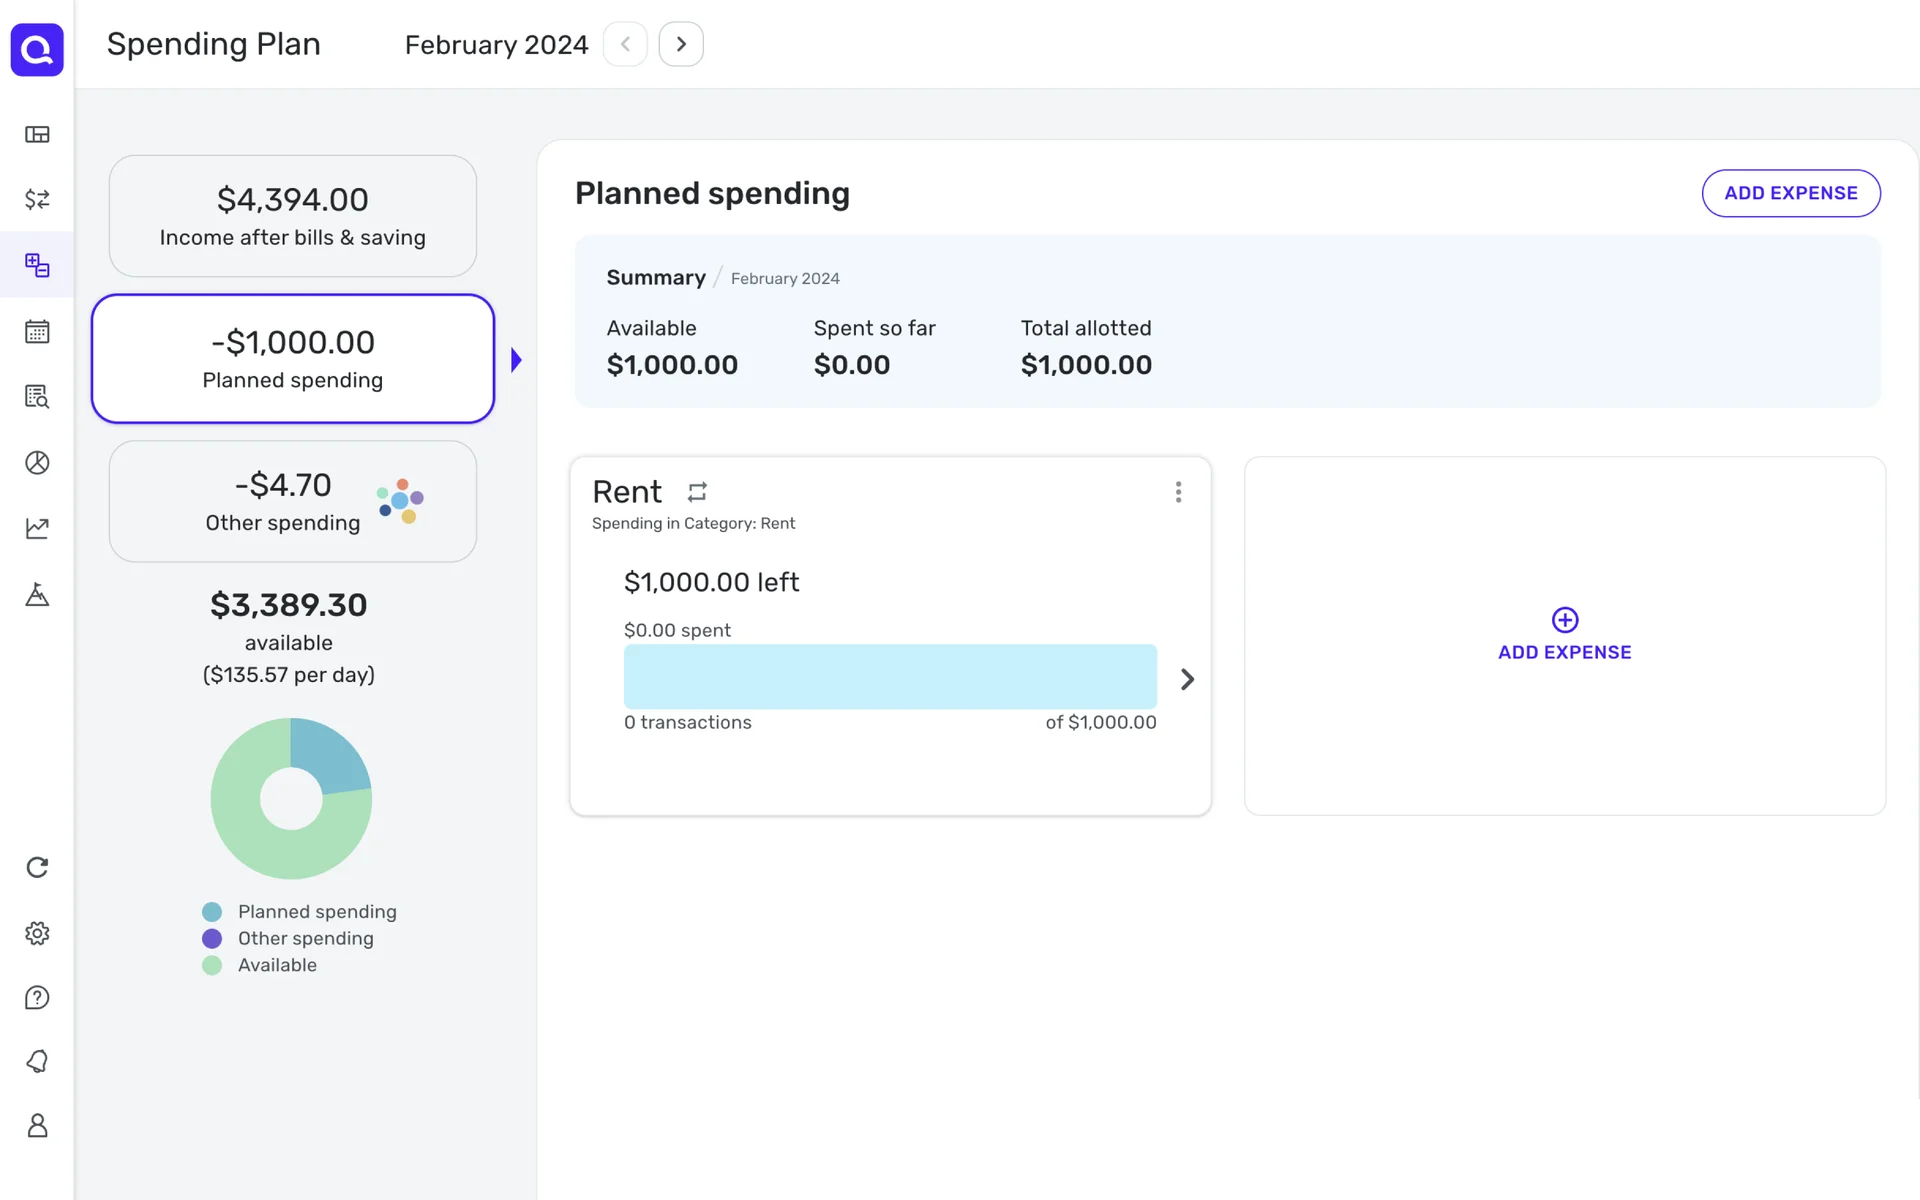
Task: Expand Rent details with the chevron arrow
Action: (1187, 679)
